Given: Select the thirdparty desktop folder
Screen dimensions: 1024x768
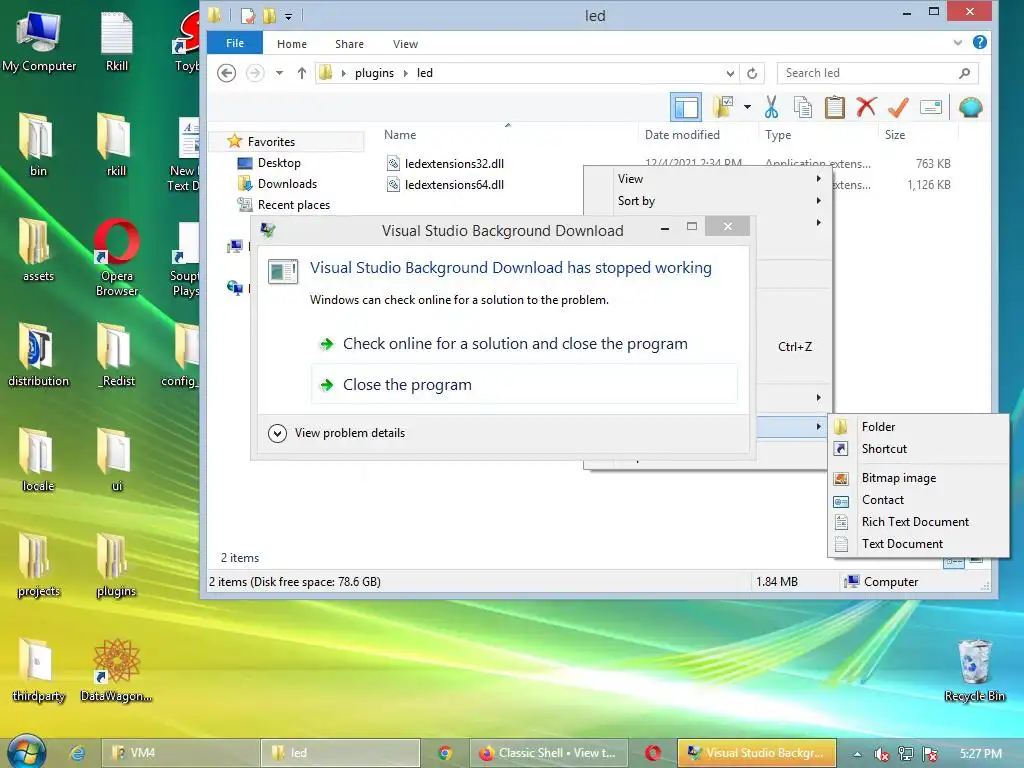Looking at the screenshot, I should pyautogui.click(x=38, y=671).
